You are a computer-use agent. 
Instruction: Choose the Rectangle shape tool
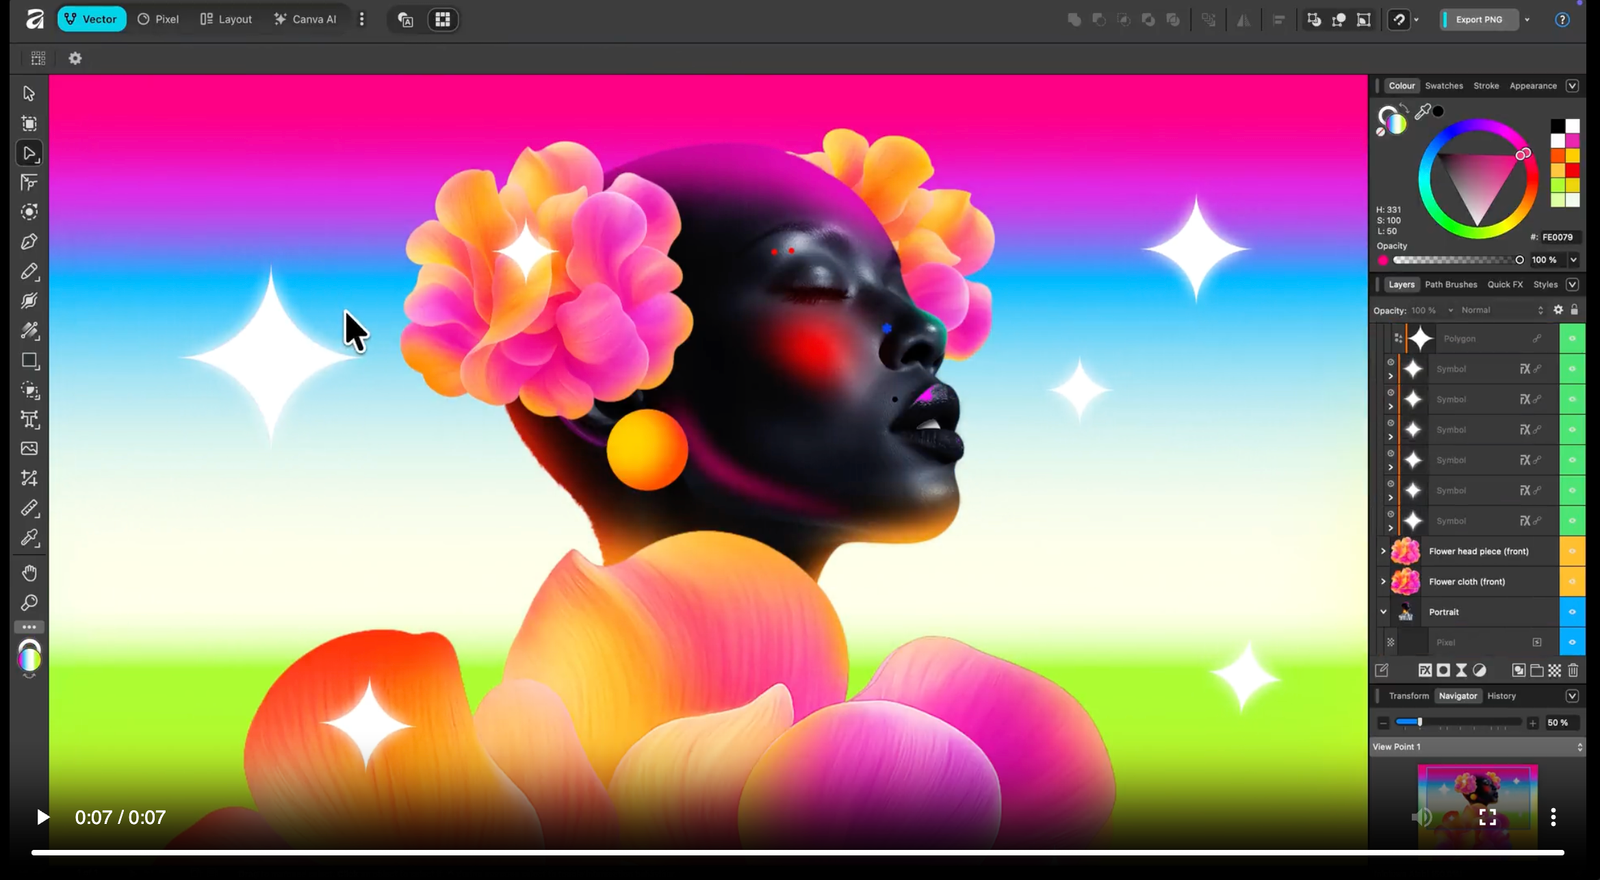(x=29, y=361)
